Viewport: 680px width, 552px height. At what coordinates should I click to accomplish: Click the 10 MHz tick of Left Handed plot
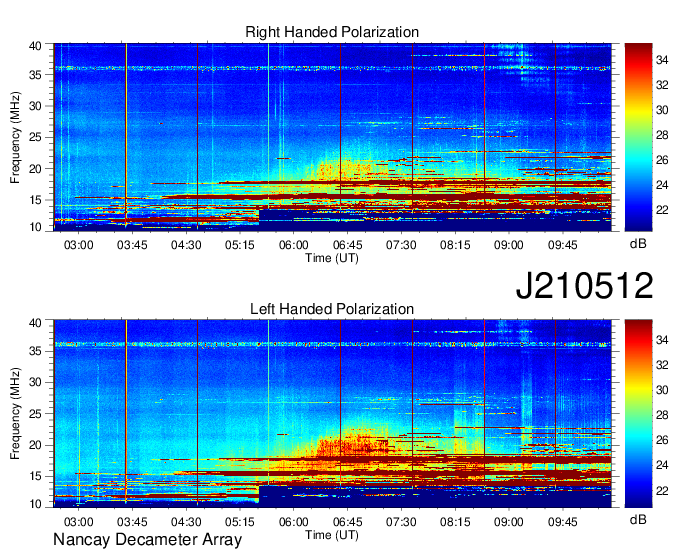[35, 504]
